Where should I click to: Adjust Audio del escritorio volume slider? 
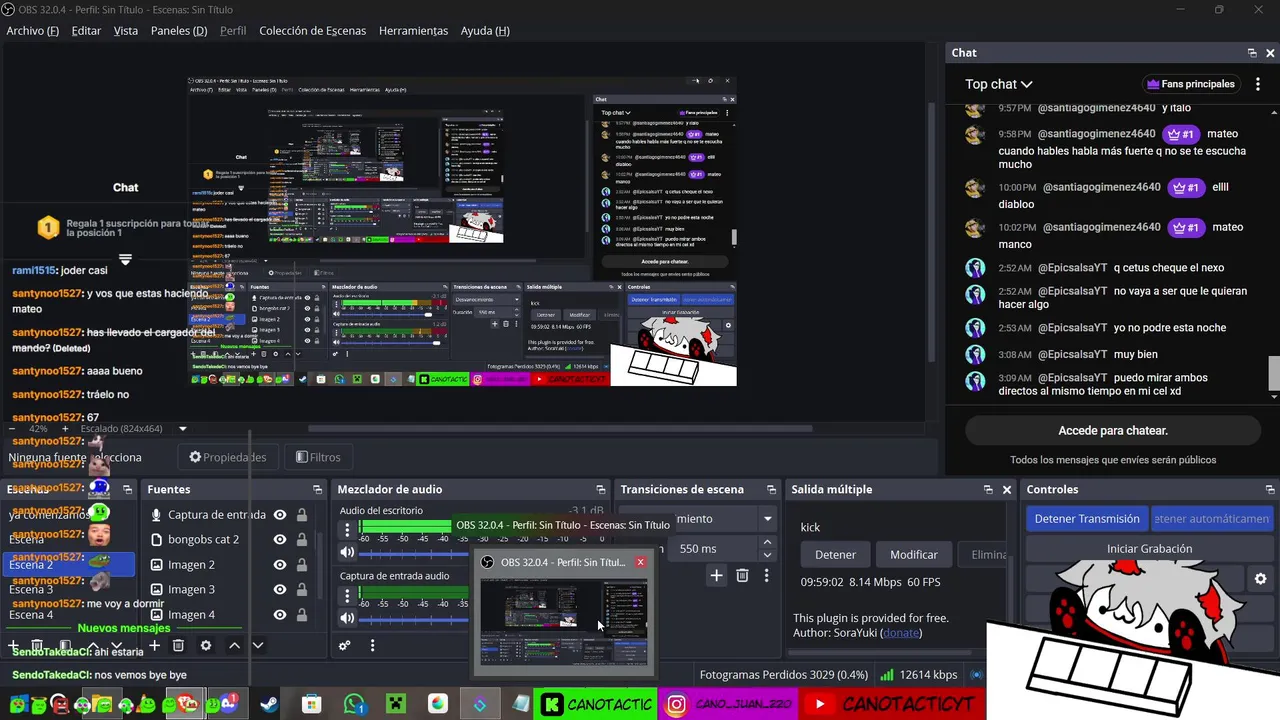click(x=415, y=553)
